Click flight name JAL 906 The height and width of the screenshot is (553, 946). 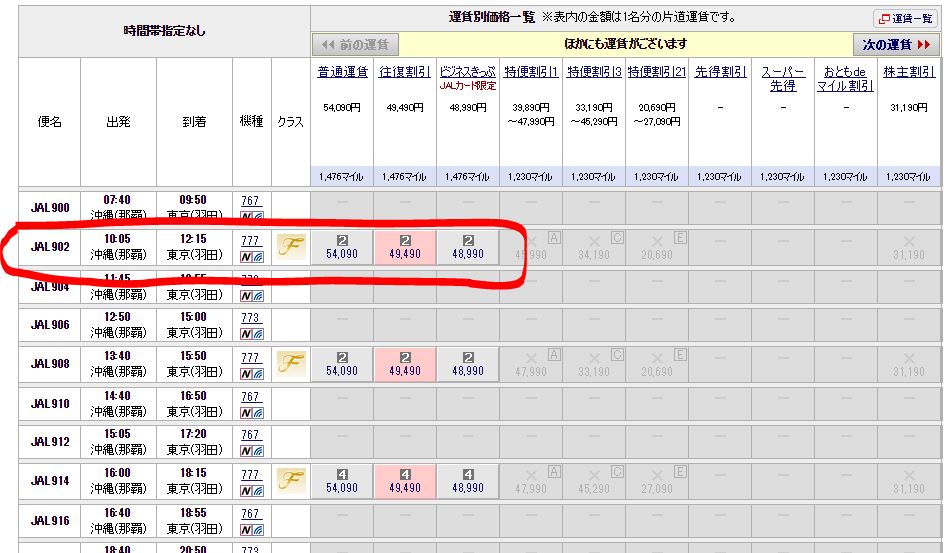tap(49, 324)
